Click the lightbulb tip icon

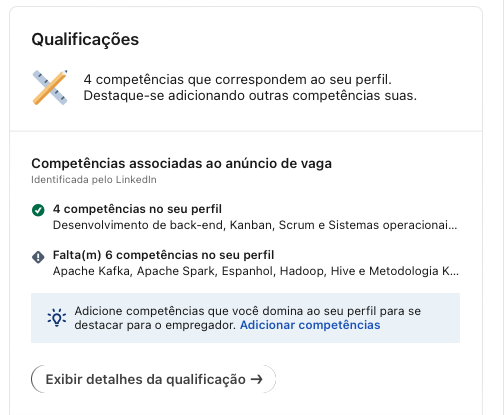(57, 318)
